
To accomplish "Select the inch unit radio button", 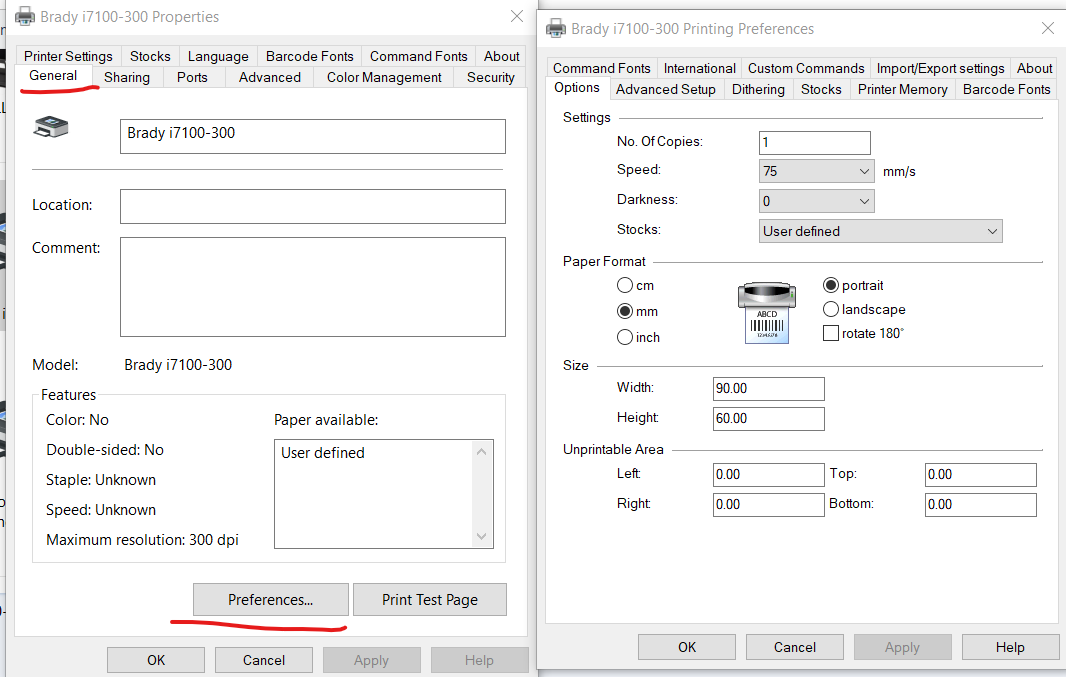I will click(625, 337).
